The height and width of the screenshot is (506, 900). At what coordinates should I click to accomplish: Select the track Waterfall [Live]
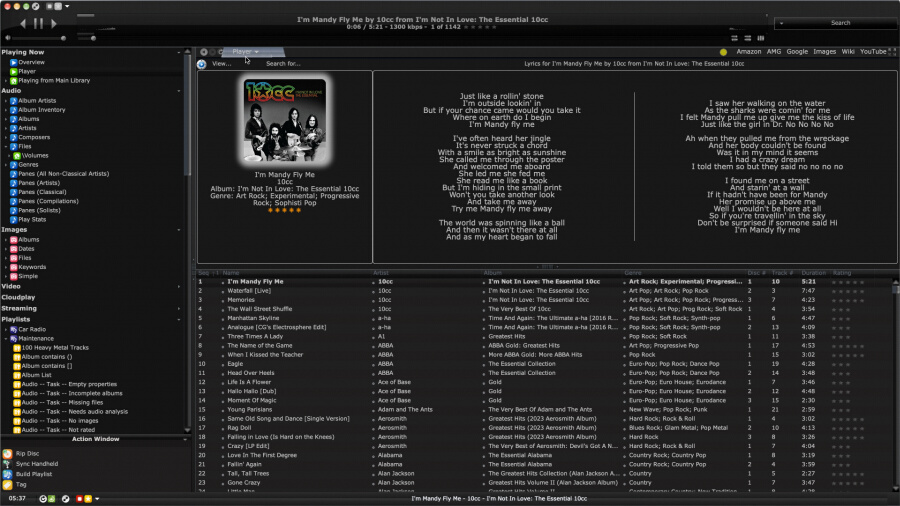(249, 291)
